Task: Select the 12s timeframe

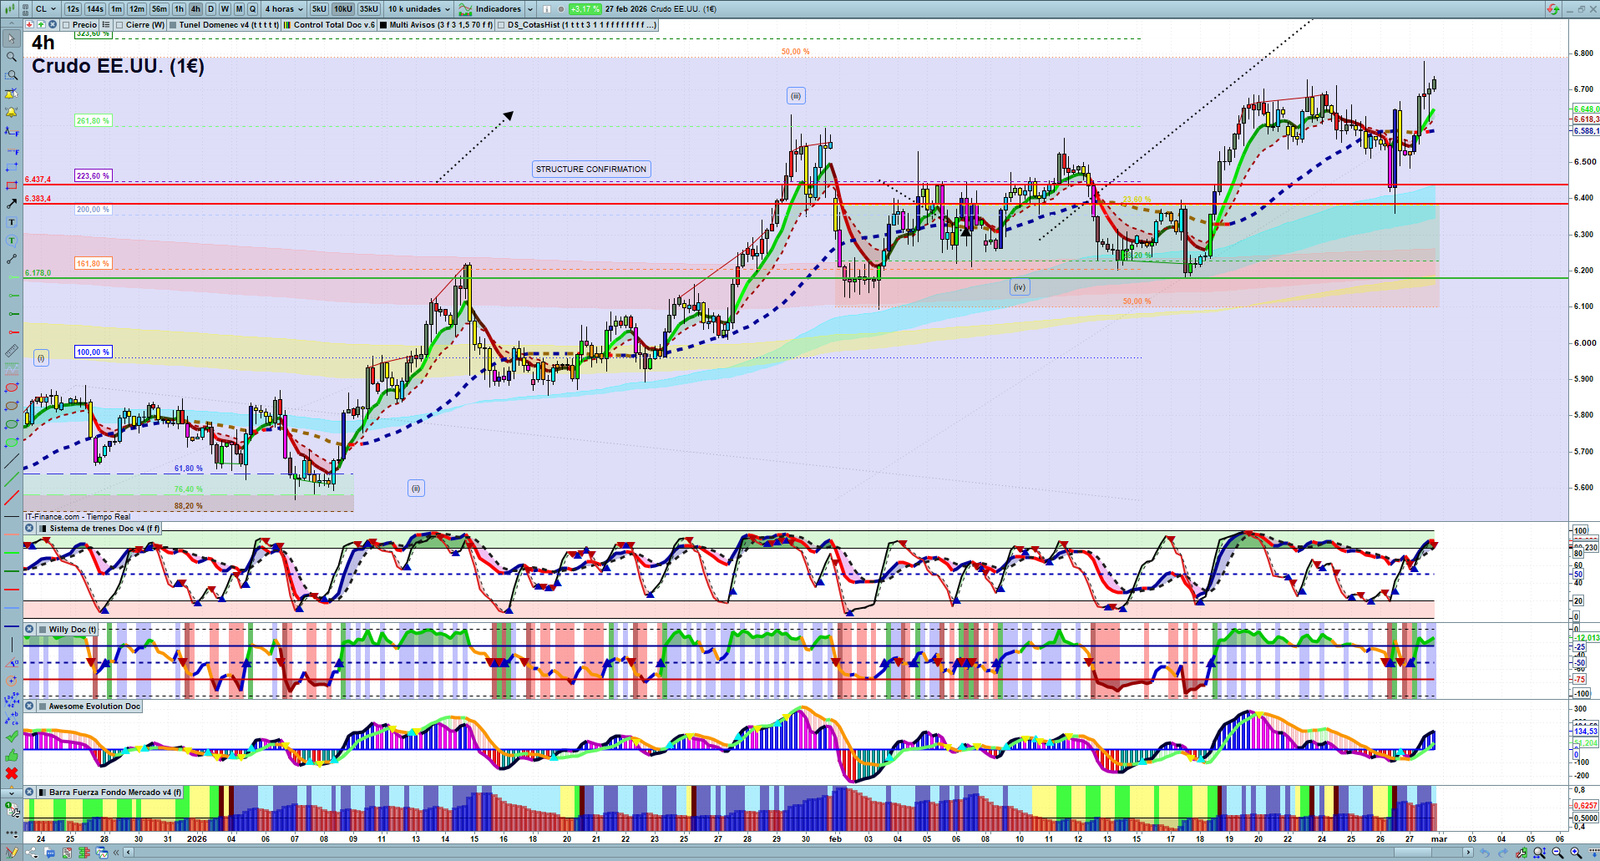Action: [x=73, y=9]
